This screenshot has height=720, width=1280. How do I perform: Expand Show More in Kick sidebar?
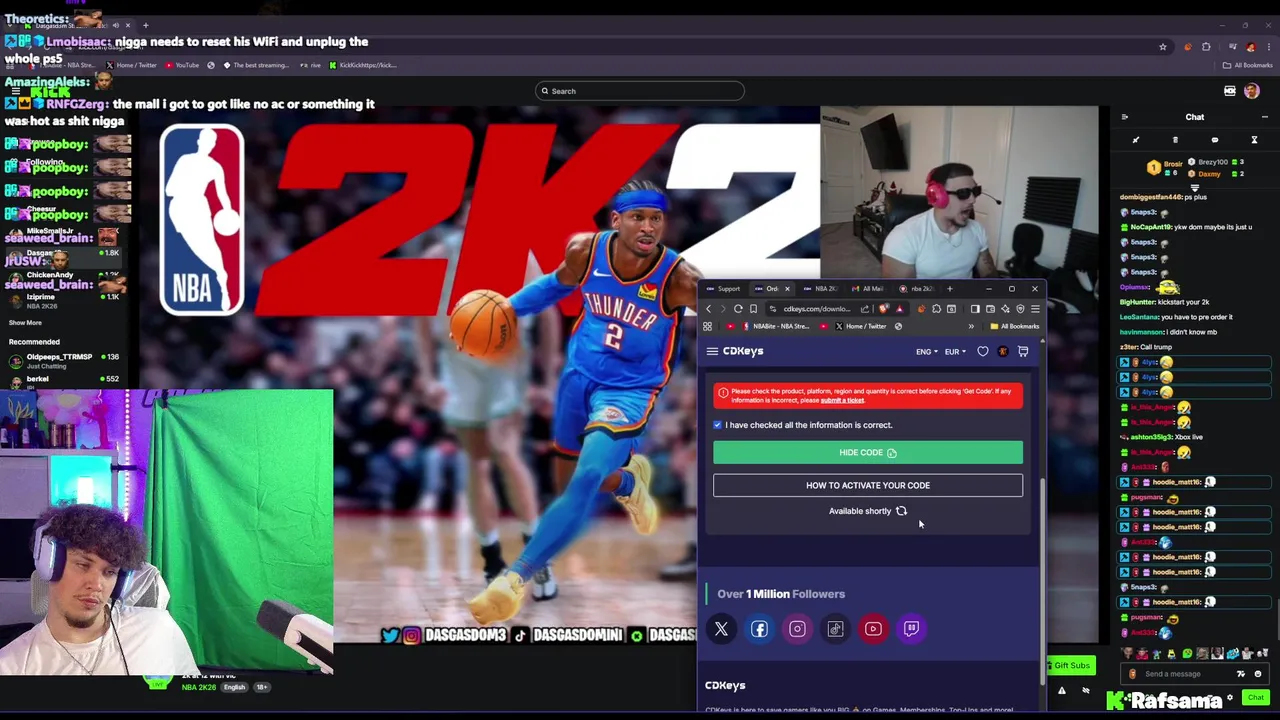[26, 323]
